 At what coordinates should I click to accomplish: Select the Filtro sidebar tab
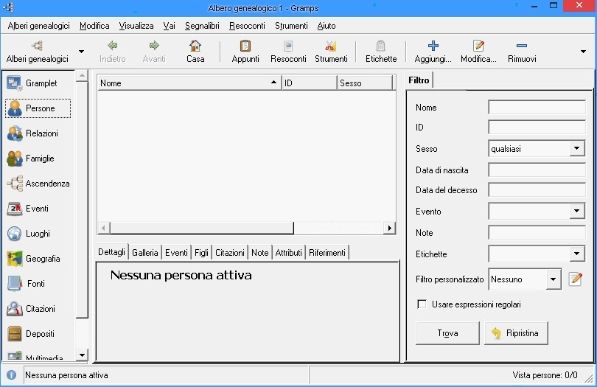(x=419, y=80)
